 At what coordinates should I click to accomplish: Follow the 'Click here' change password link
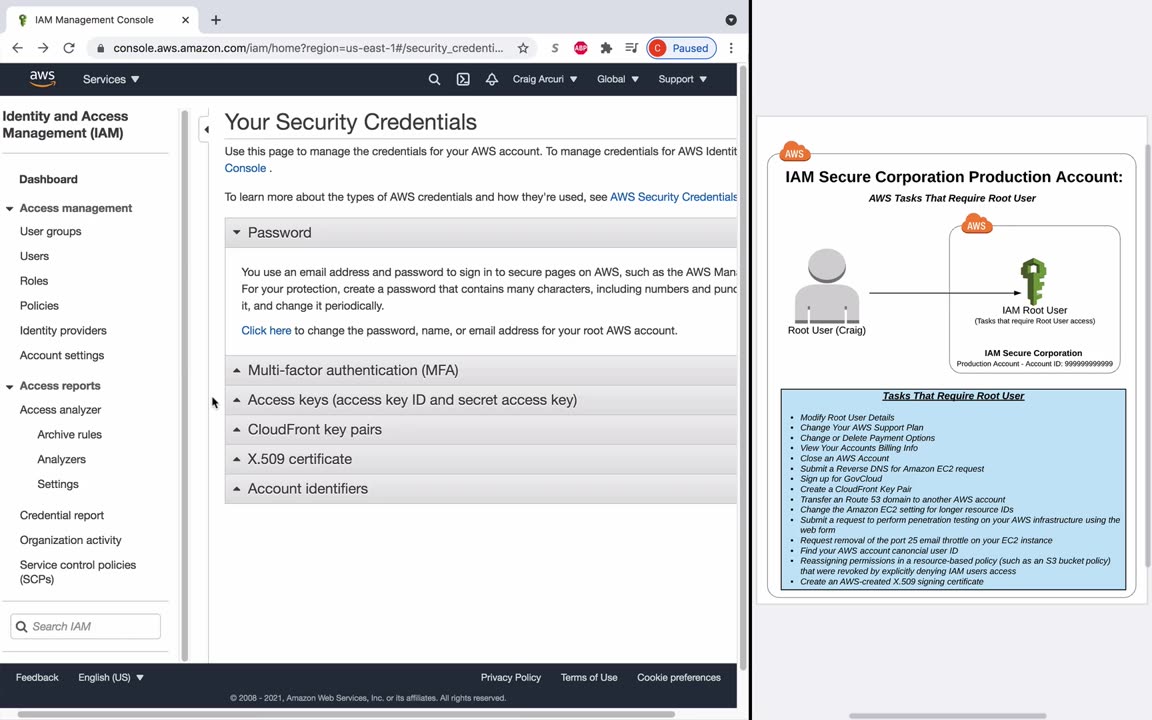266,331
